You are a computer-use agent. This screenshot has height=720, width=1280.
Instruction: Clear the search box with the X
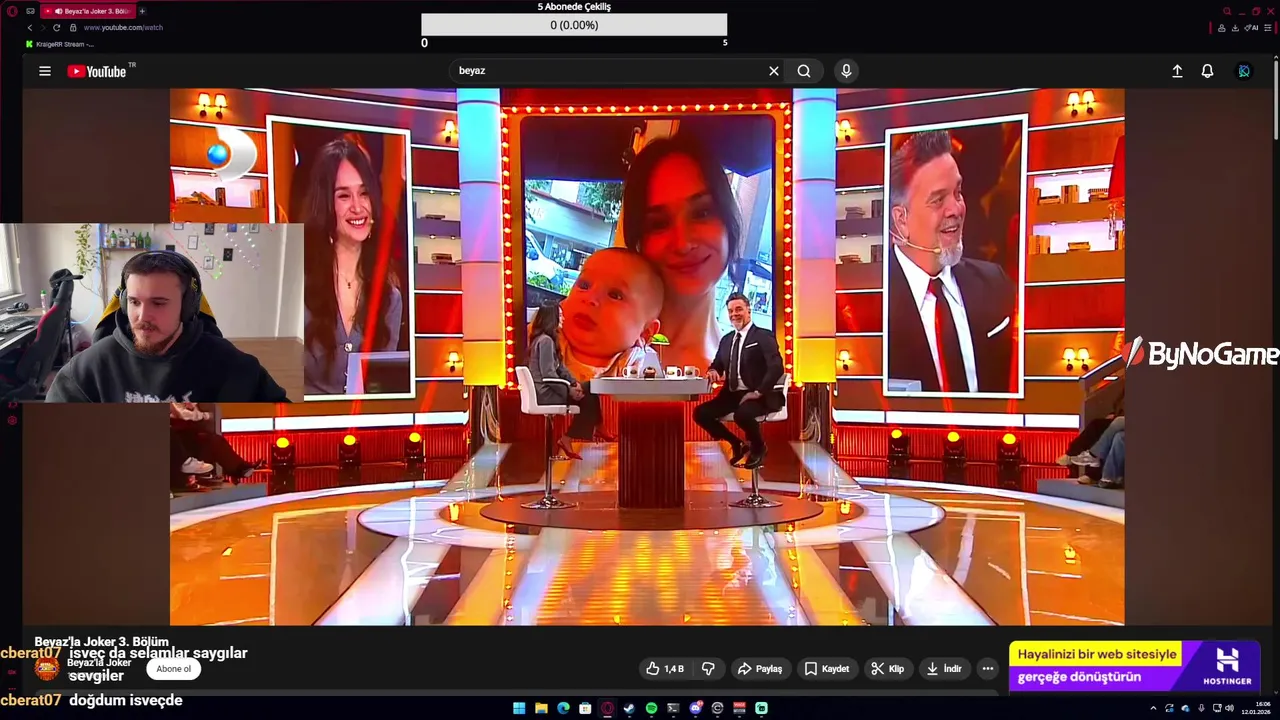773,71
